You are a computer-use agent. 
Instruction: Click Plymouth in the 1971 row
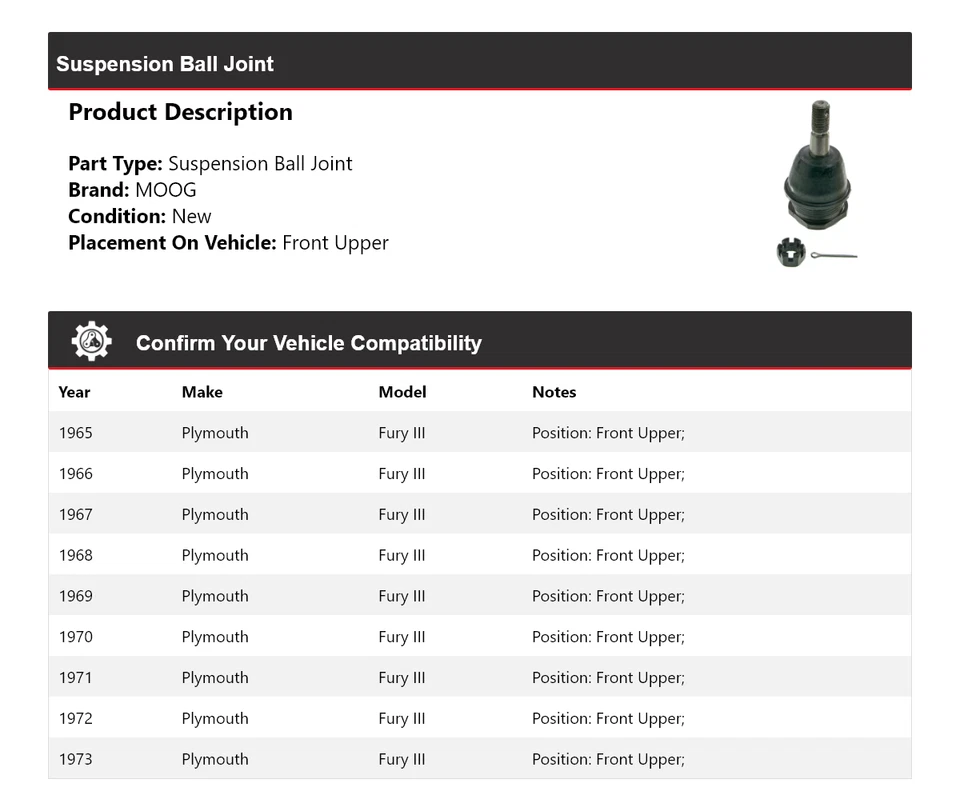[215, 678]
